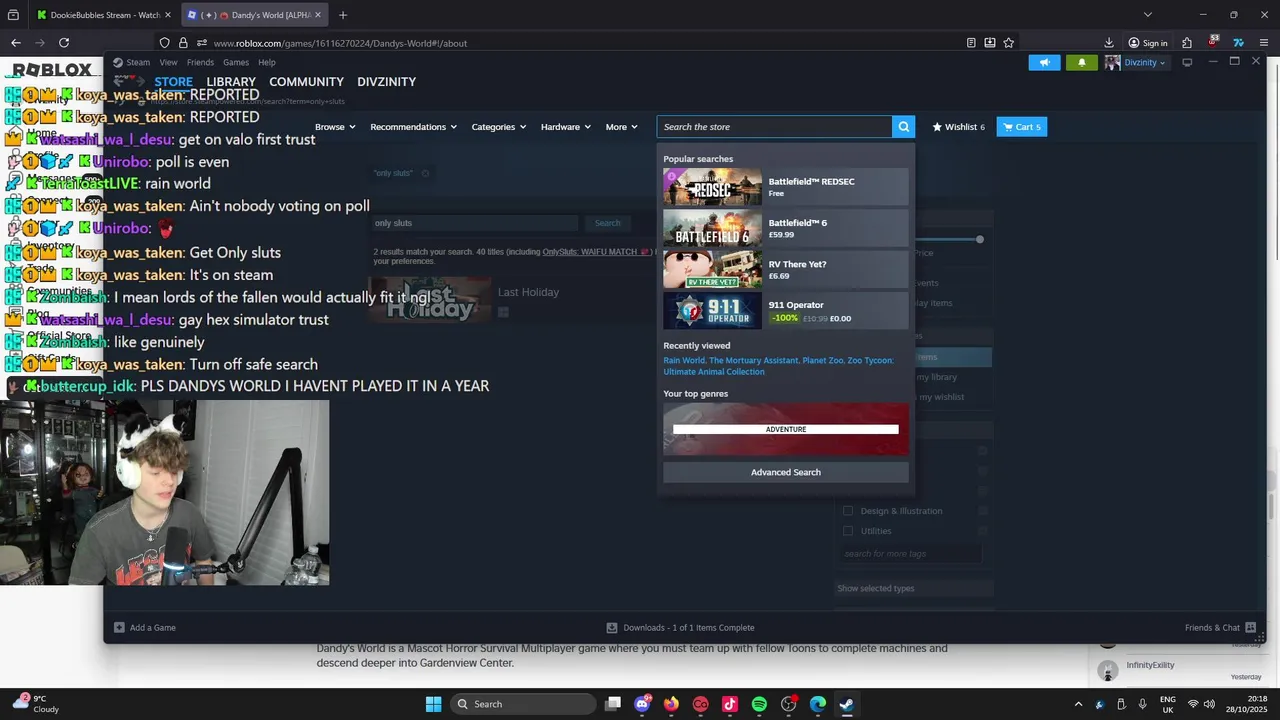
Task: Toggle reader view icon in address bar
Action: [971, 43]
